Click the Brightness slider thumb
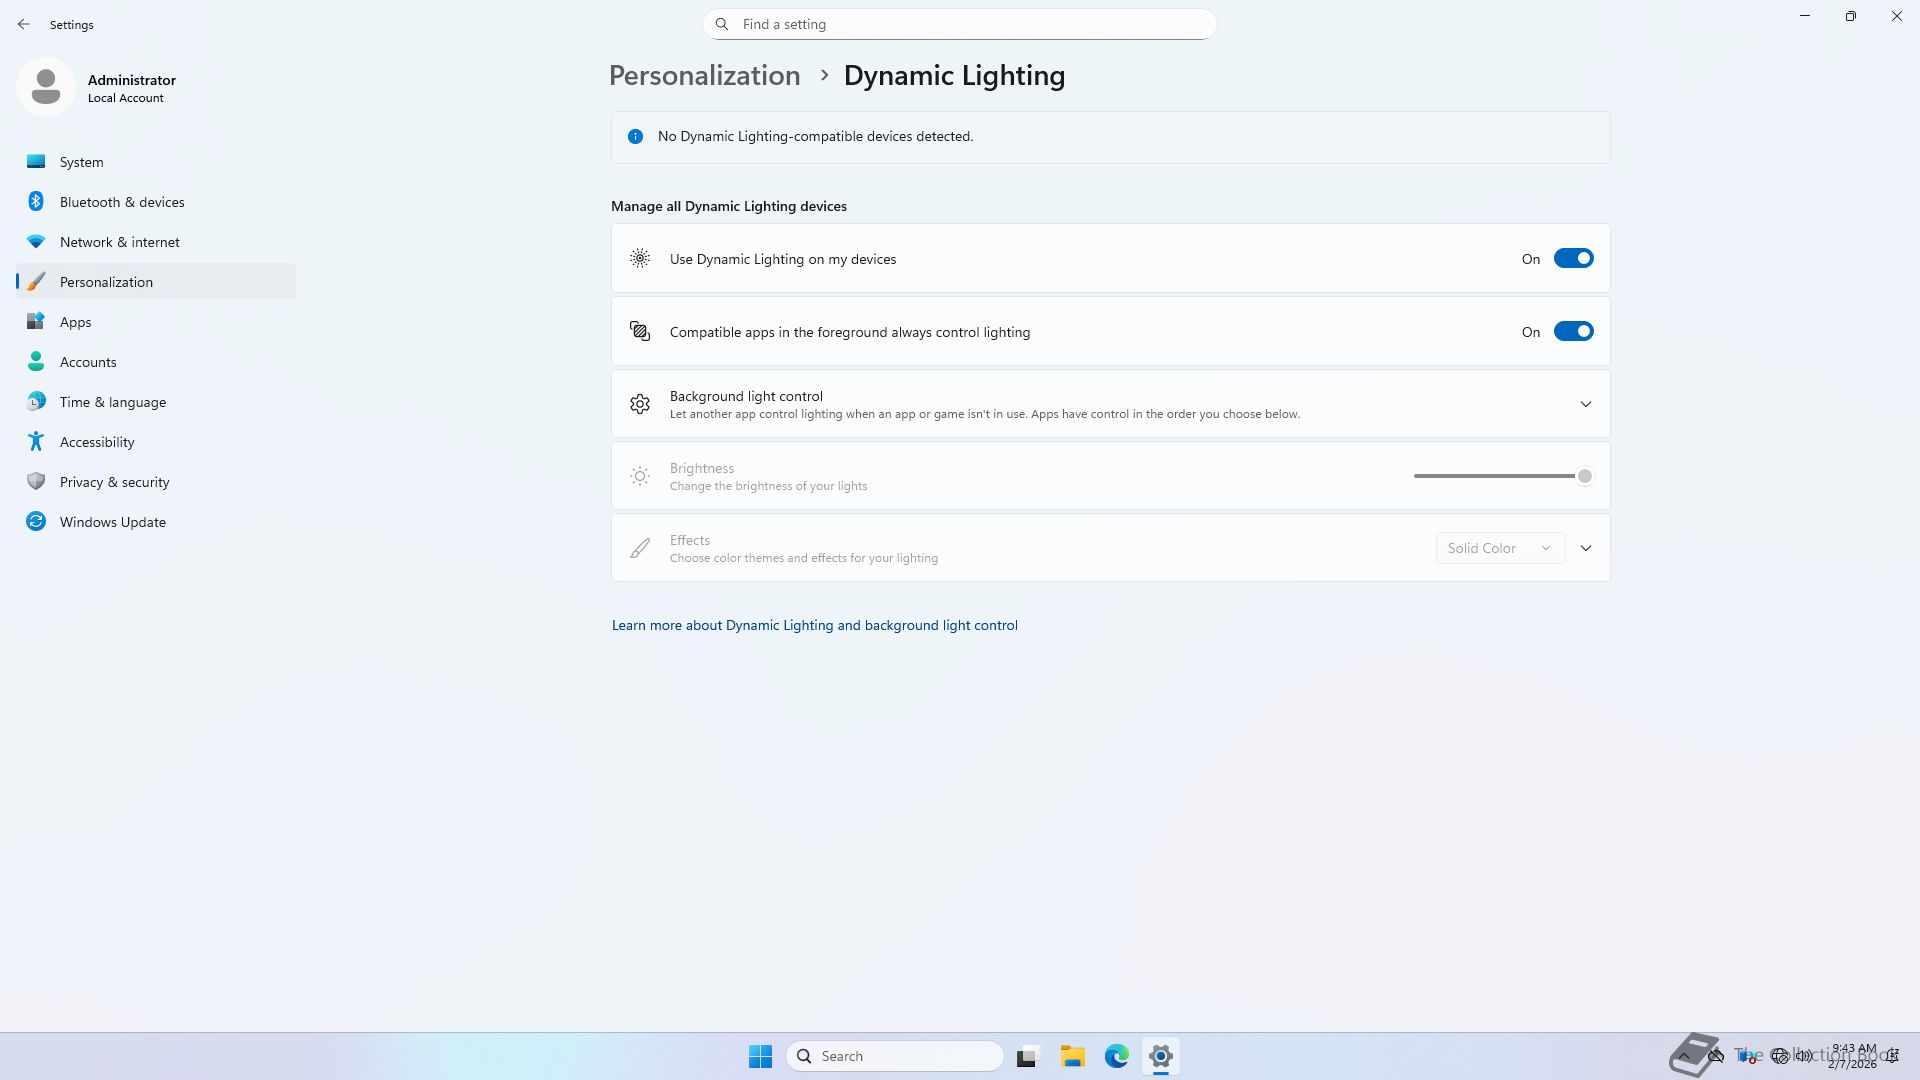This screenshot has height=1080, width=1920. [1585, 476]
